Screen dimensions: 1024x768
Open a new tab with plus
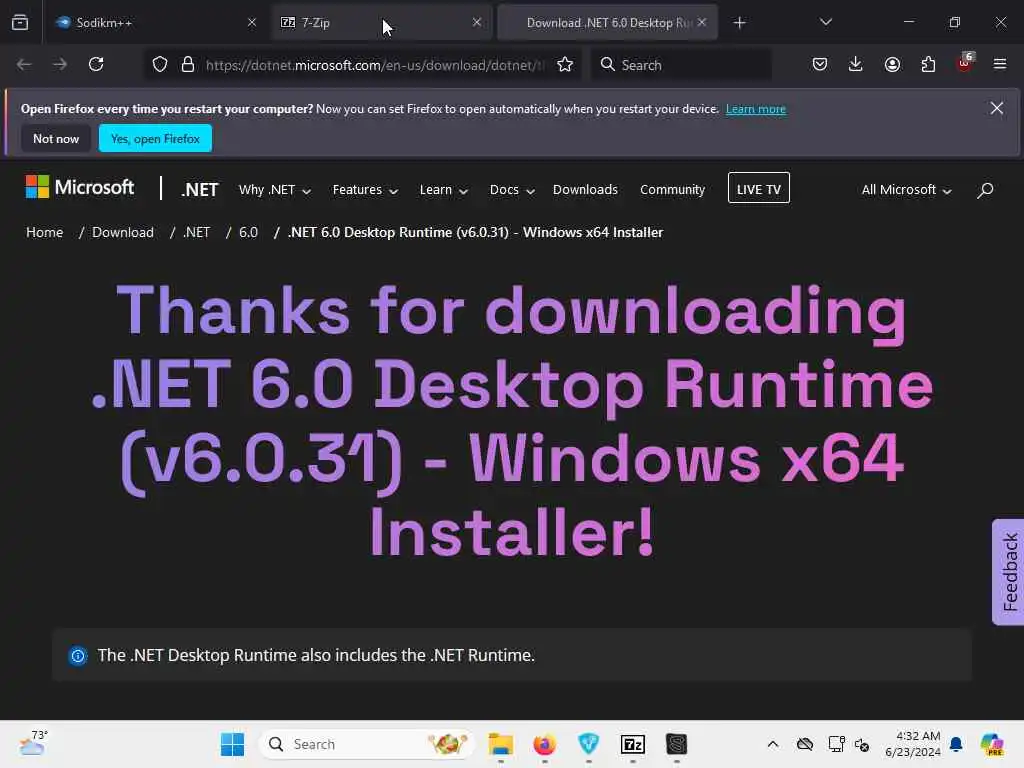pyautogui.click(x=739, y=23)
